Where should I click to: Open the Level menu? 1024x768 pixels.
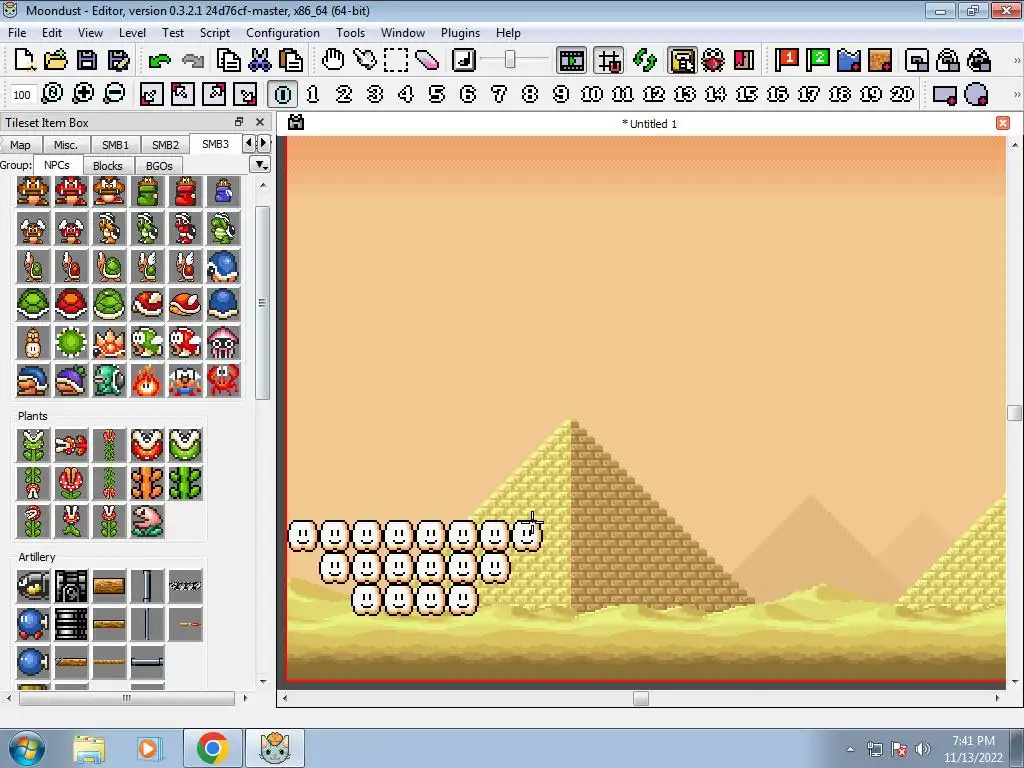[132, 33]
